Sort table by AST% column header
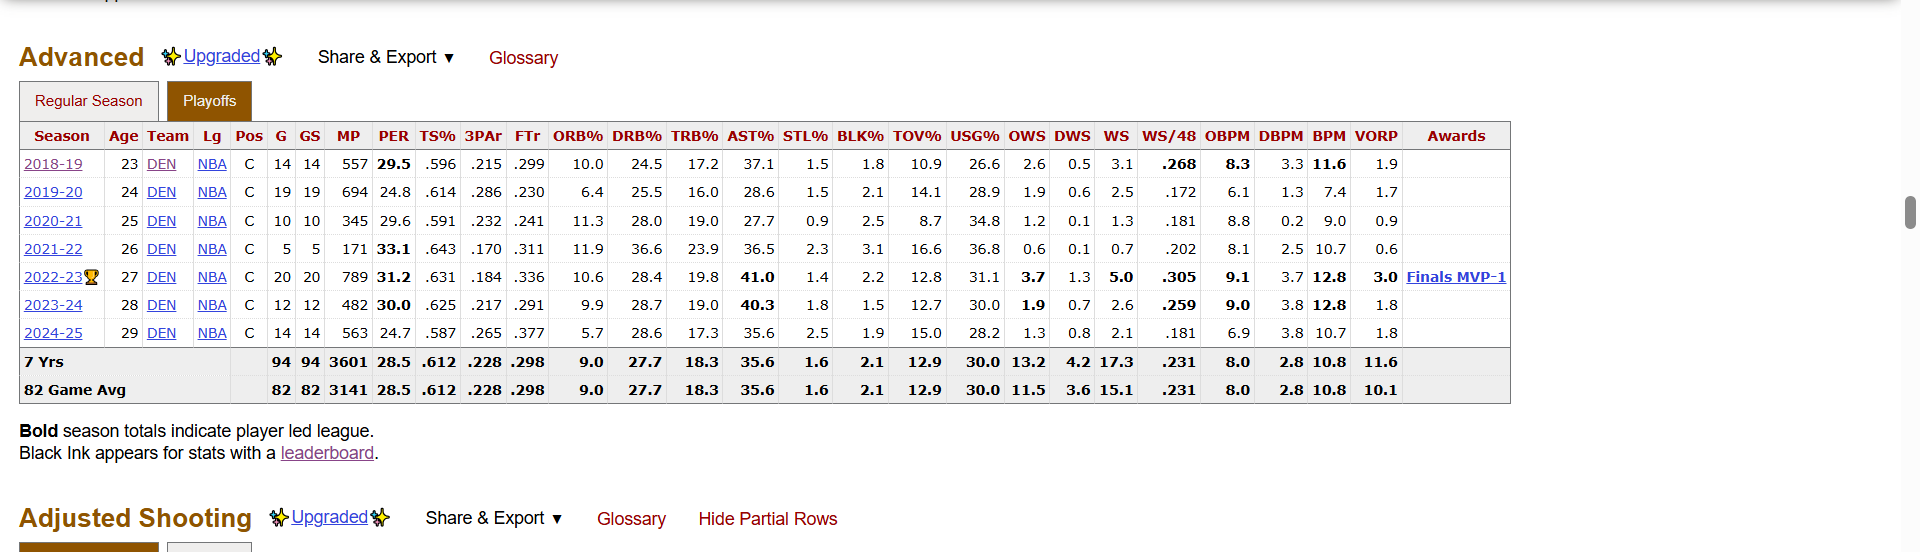Image resolution: width=1920 pixels, height=552 pixels. coord(750,136)
